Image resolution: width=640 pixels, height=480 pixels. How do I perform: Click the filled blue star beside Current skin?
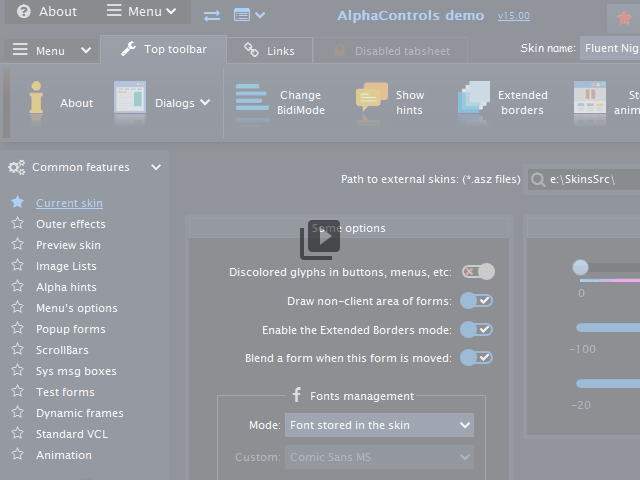(18, 202)
